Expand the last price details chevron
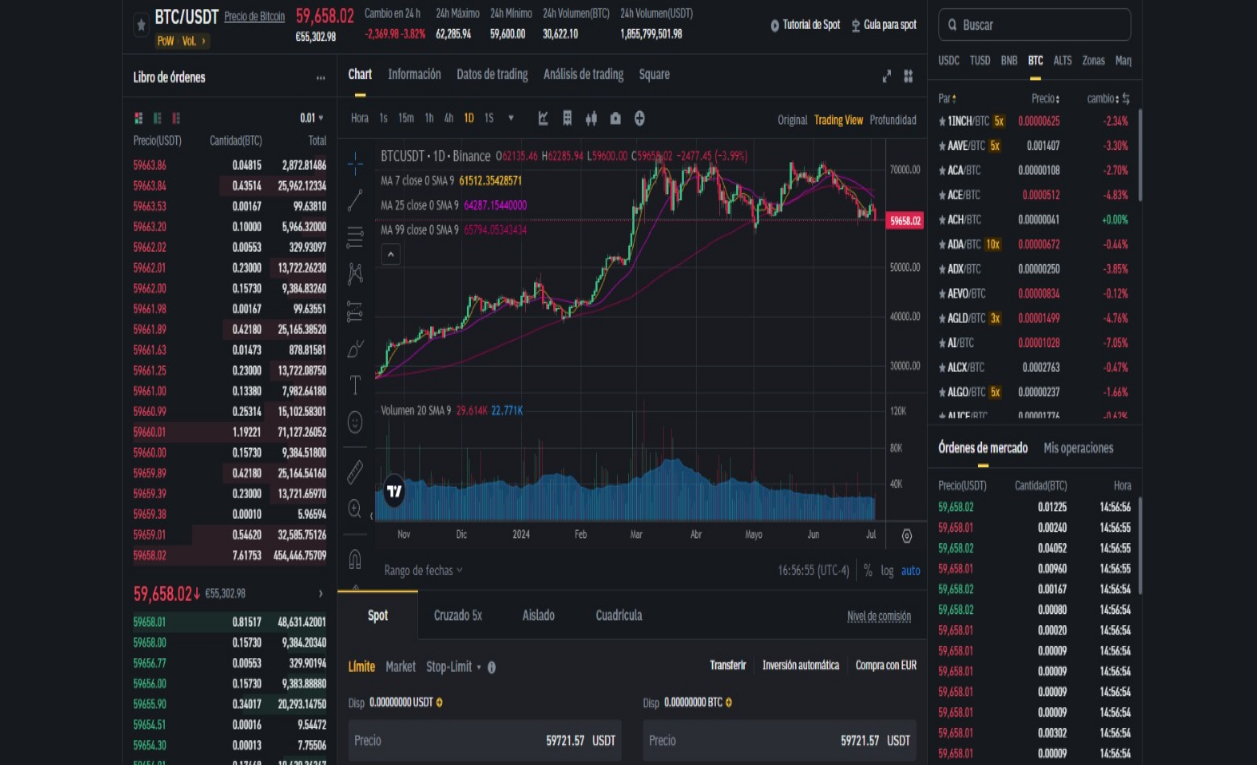Viewport: 1257px width, 765px height. pyautogui.click(x=320, y=594)
